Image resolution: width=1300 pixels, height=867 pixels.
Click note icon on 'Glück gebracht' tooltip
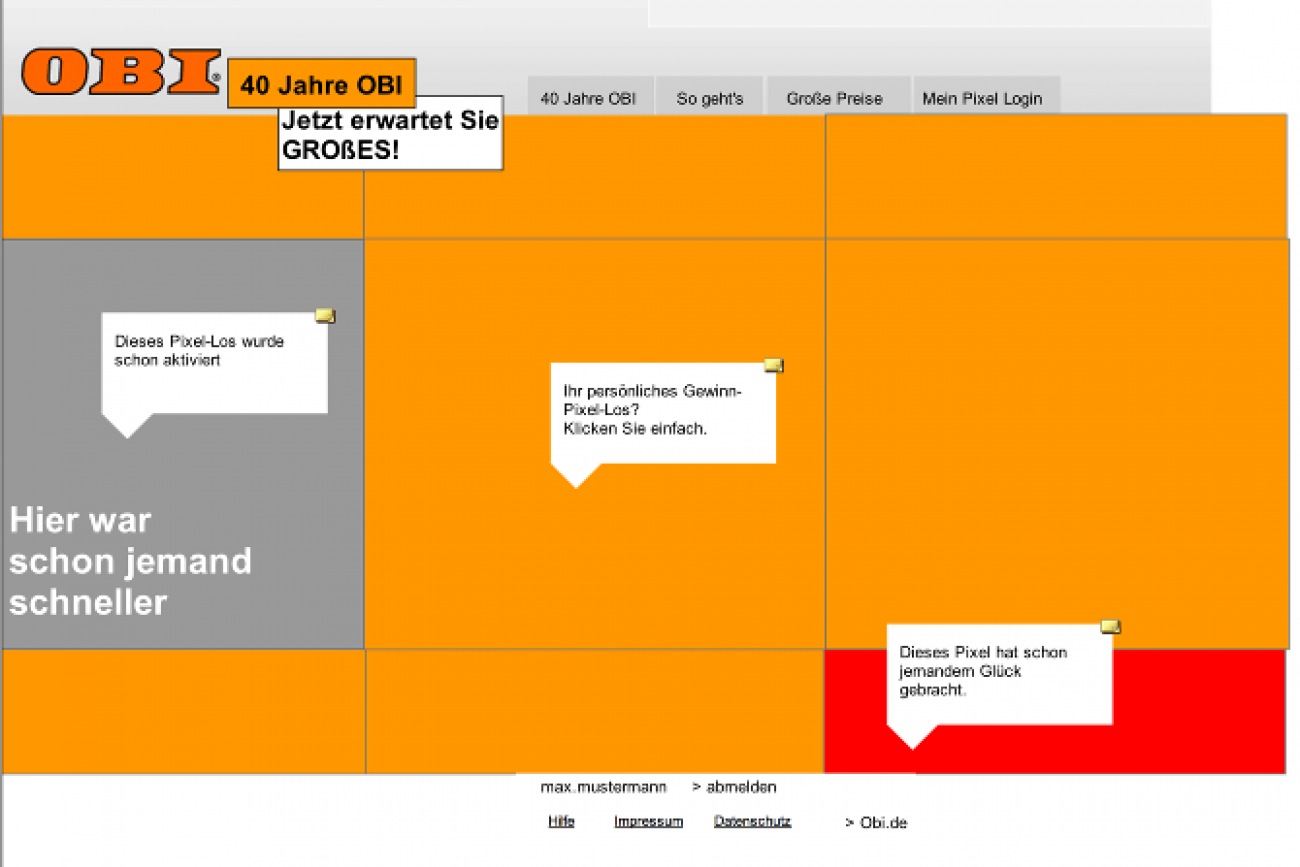click(x=1110, y=627)
